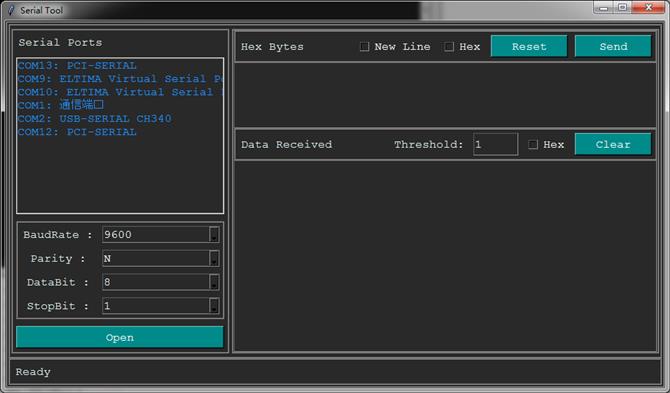Image resolution: width=670 pixels, height=393 pixels.
Task: Pick the COM1 port entry
Action: (61, 105)
